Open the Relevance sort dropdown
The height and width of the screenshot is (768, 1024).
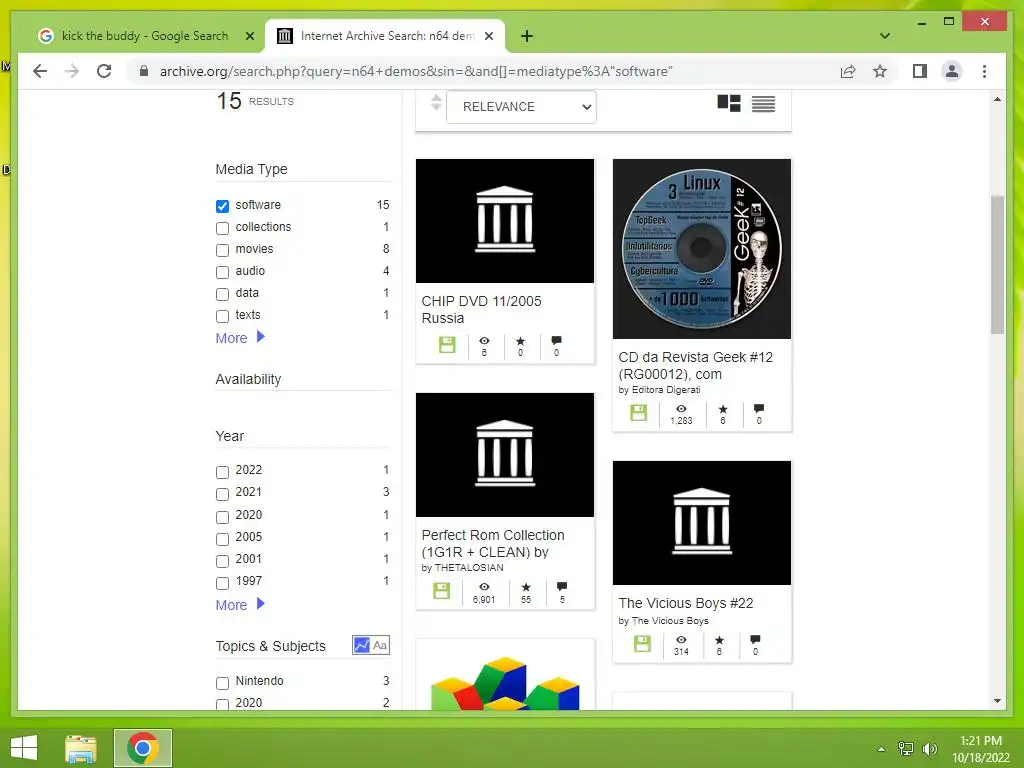(520, 106)
